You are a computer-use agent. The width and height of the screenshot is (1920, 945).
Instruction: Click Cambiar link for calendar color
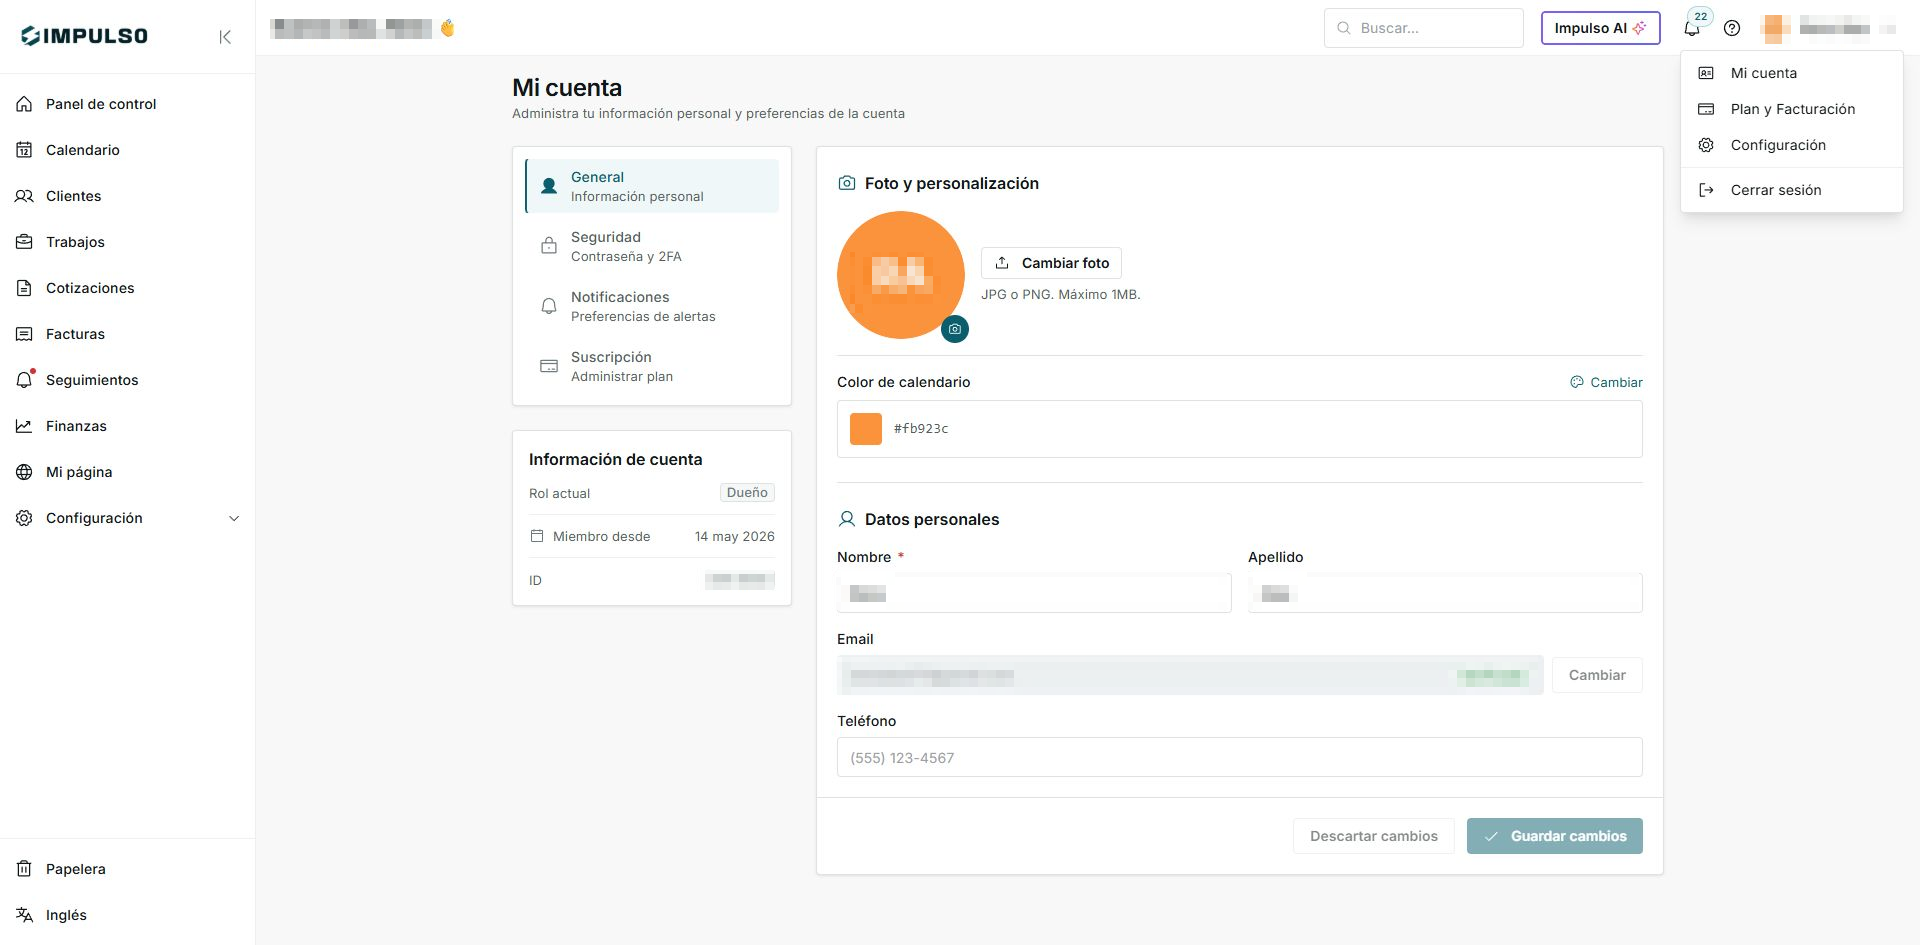click(1606, 382)
